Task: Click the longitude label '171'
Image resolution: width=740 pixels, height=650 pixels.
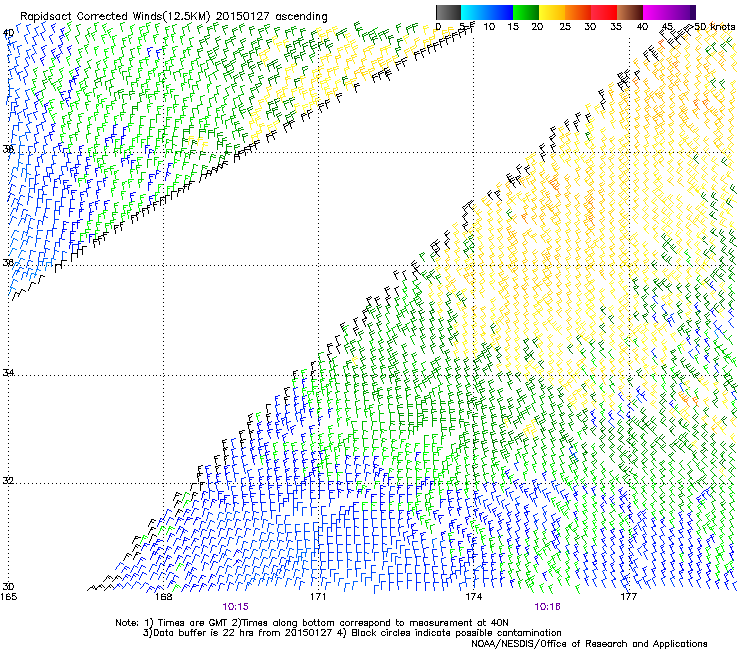Action: 318,597
